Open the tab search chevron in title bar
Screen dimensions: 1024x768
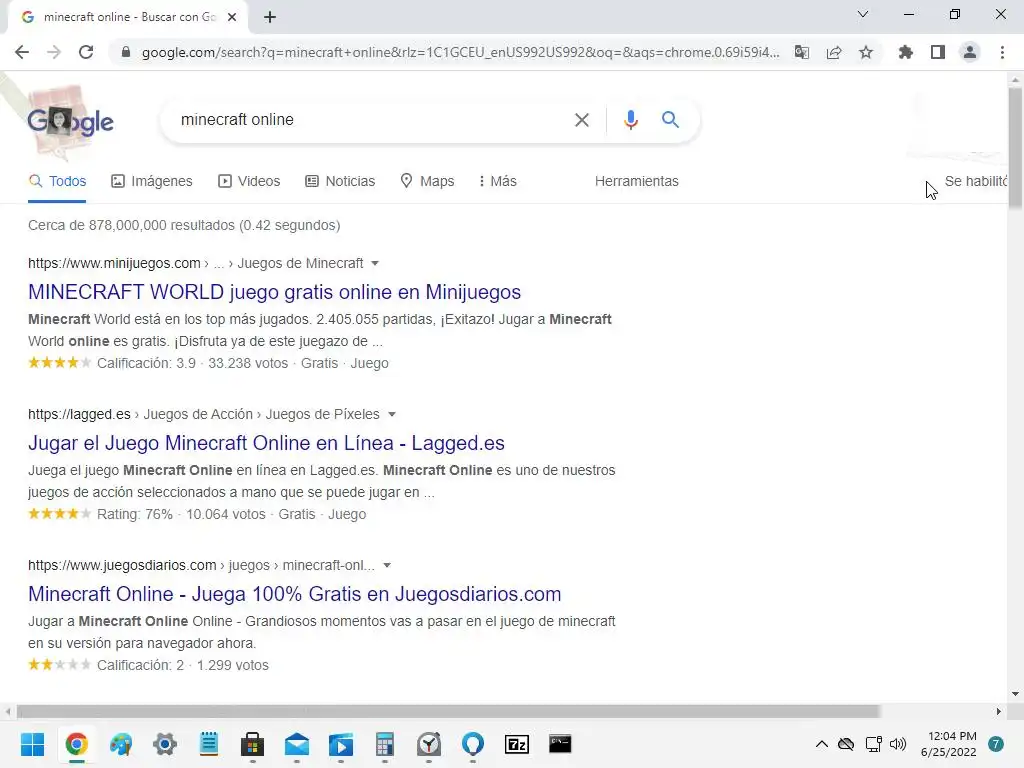(x=863, y=14)
